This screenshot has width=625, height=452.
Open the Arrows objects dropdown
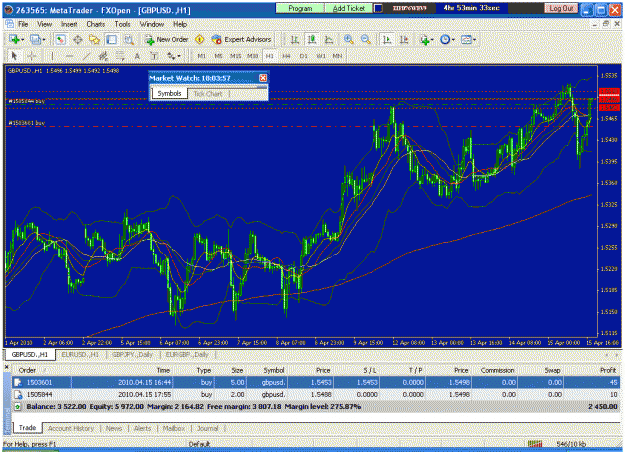tap(173, 56)
